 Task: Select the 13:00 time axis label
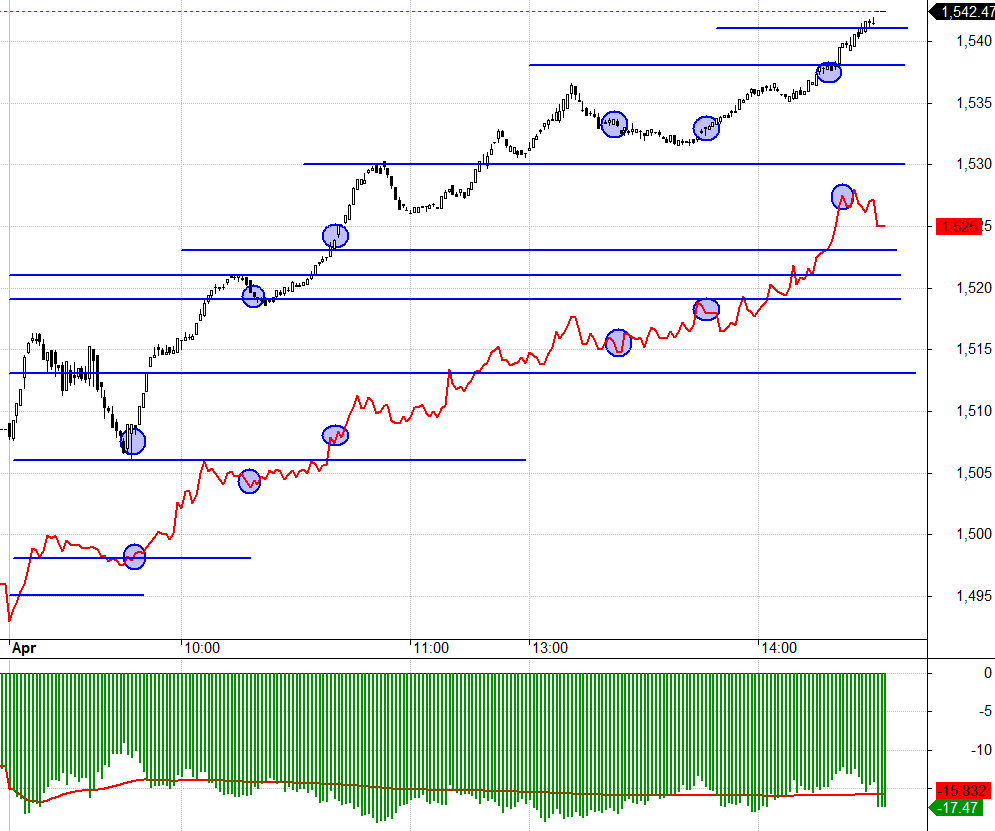pos(549,648)
